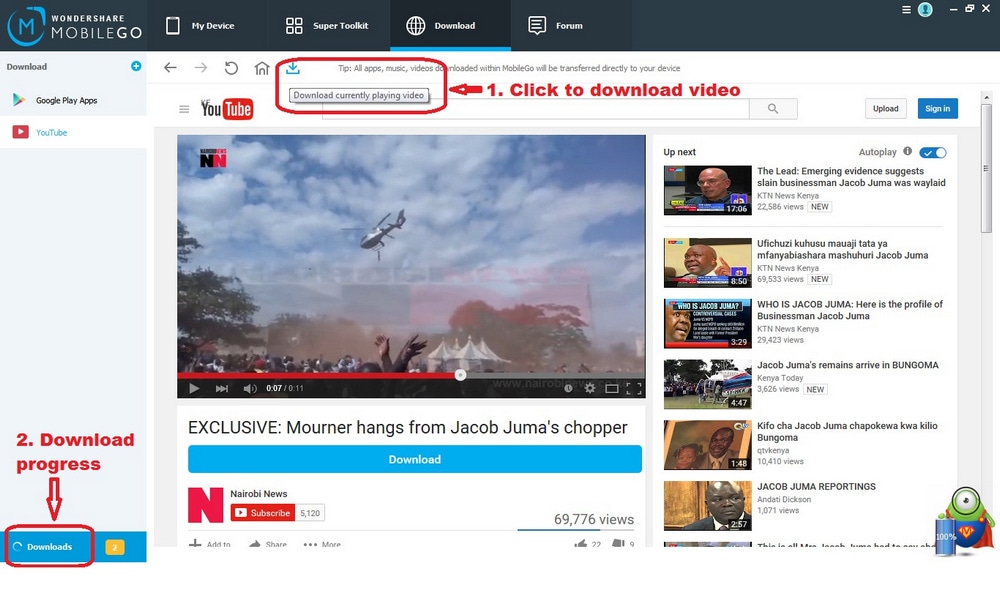Open the My Device tab

coord(200,26)
